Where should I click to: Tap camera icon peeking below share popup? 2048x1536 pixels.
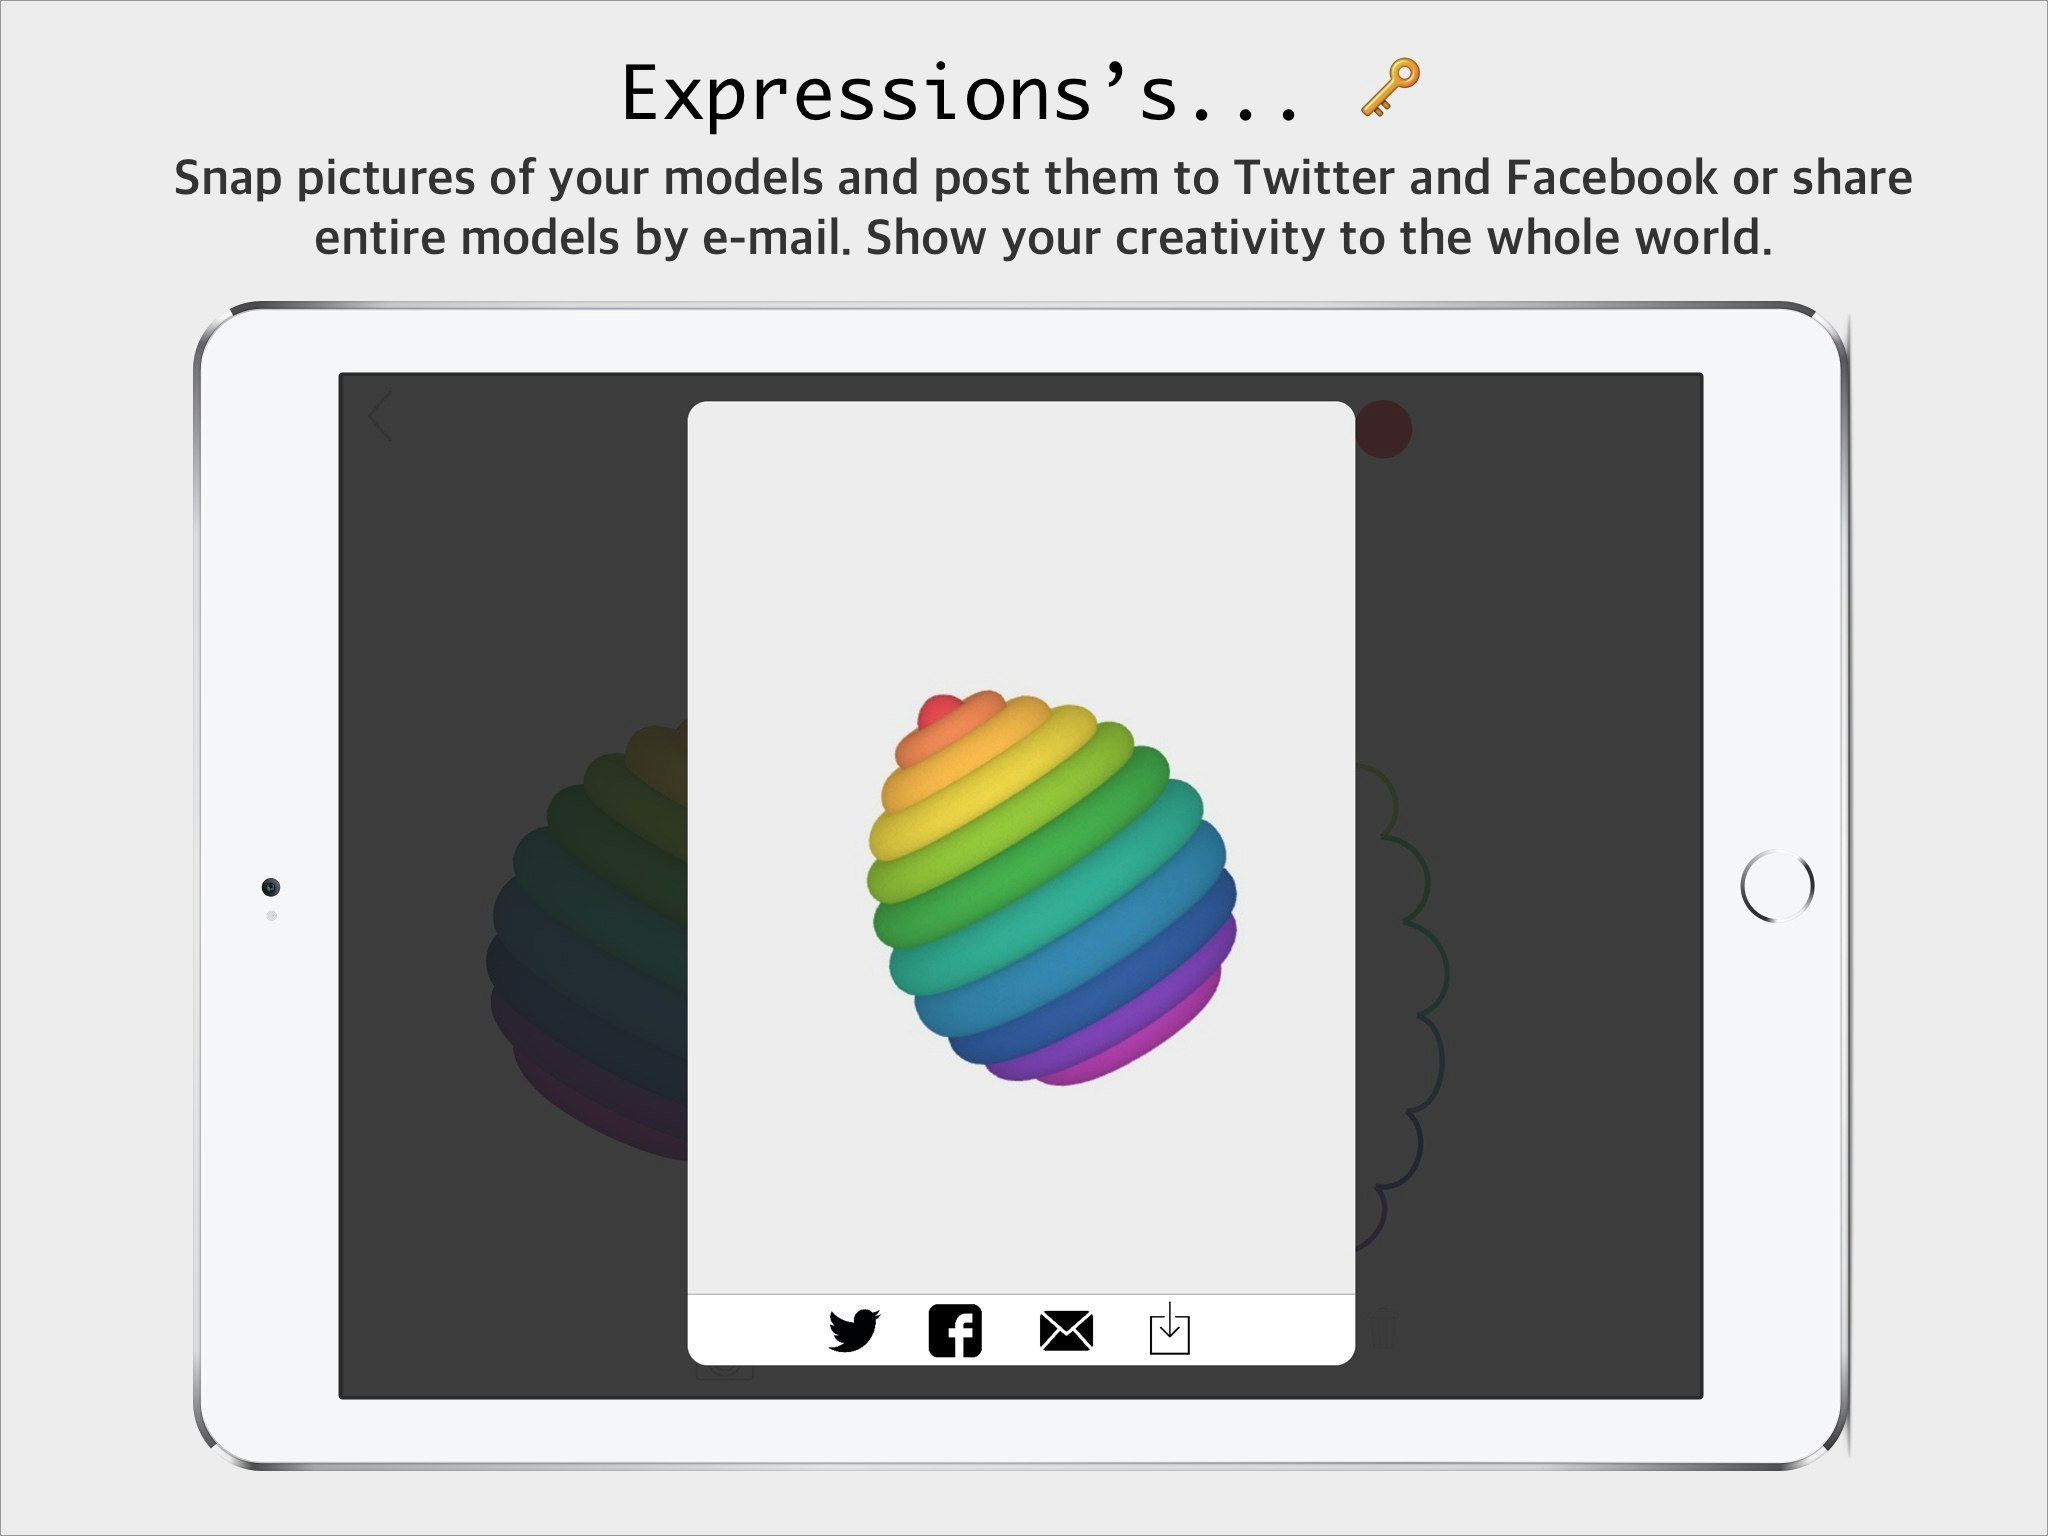pyautogui.click(x=724, y=1373)
